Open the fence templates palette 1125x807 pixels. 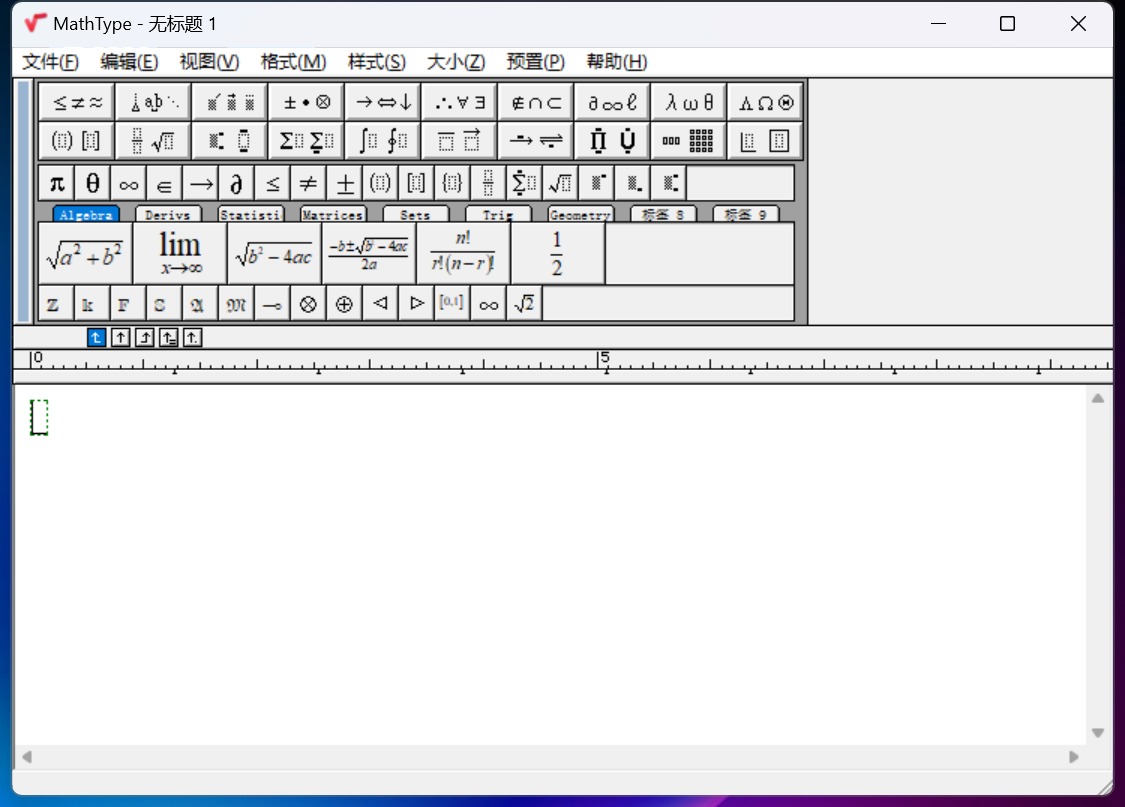coord(77,141)
